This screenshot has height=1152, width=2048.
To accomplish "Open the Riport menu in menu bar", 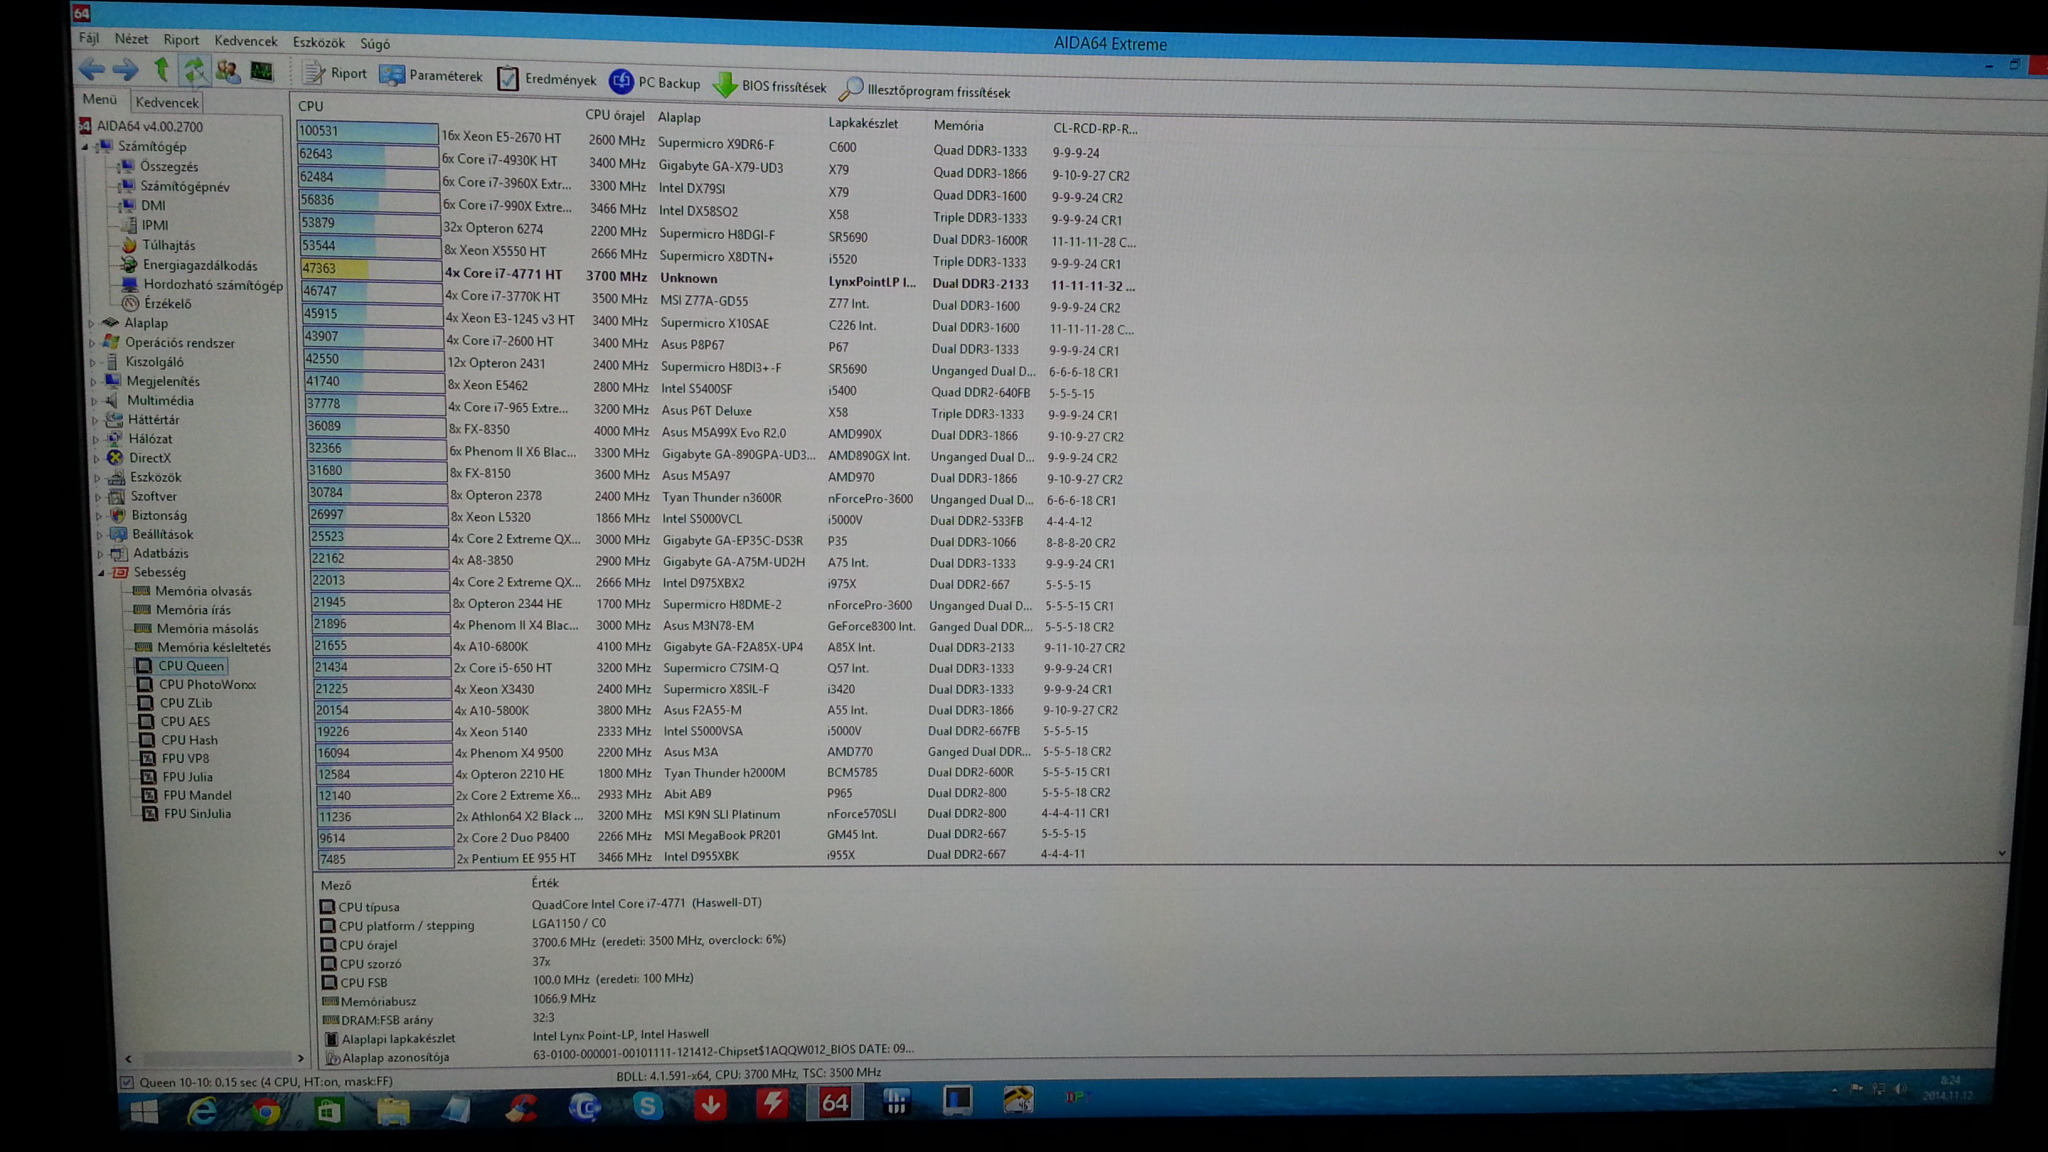I will 181,40.
